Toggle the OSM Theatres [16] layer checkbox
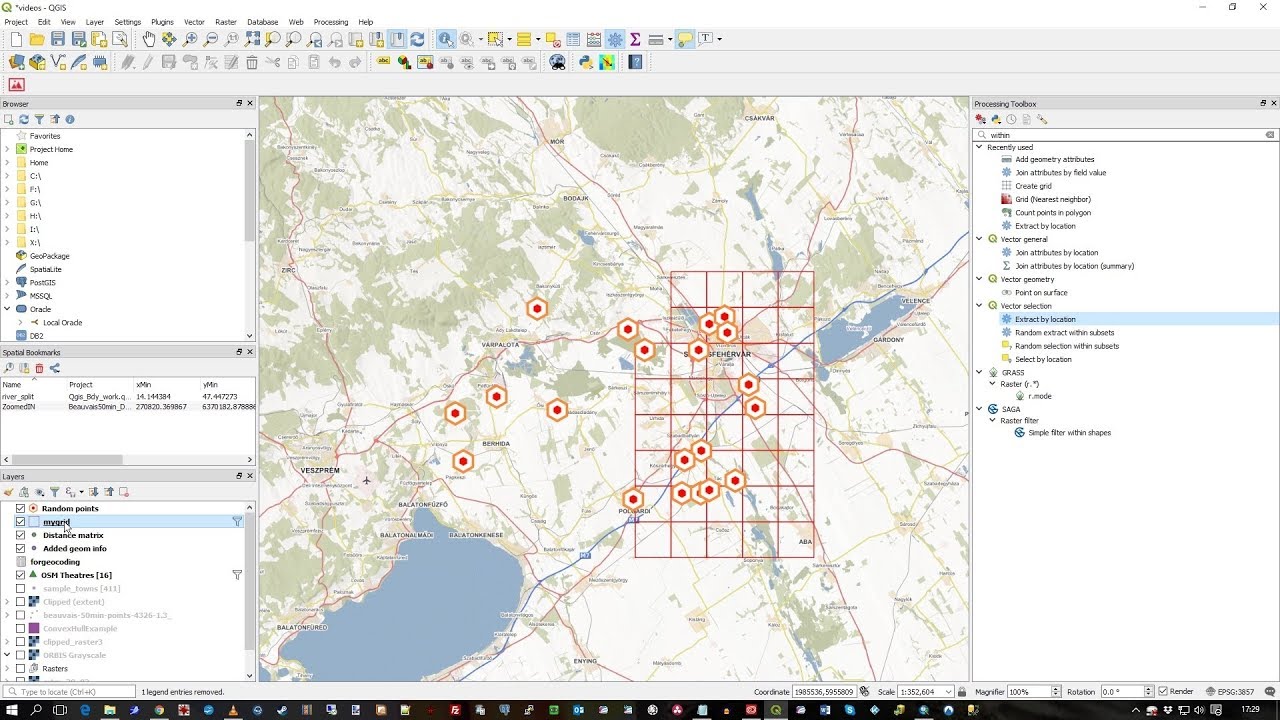 [20, 575]
